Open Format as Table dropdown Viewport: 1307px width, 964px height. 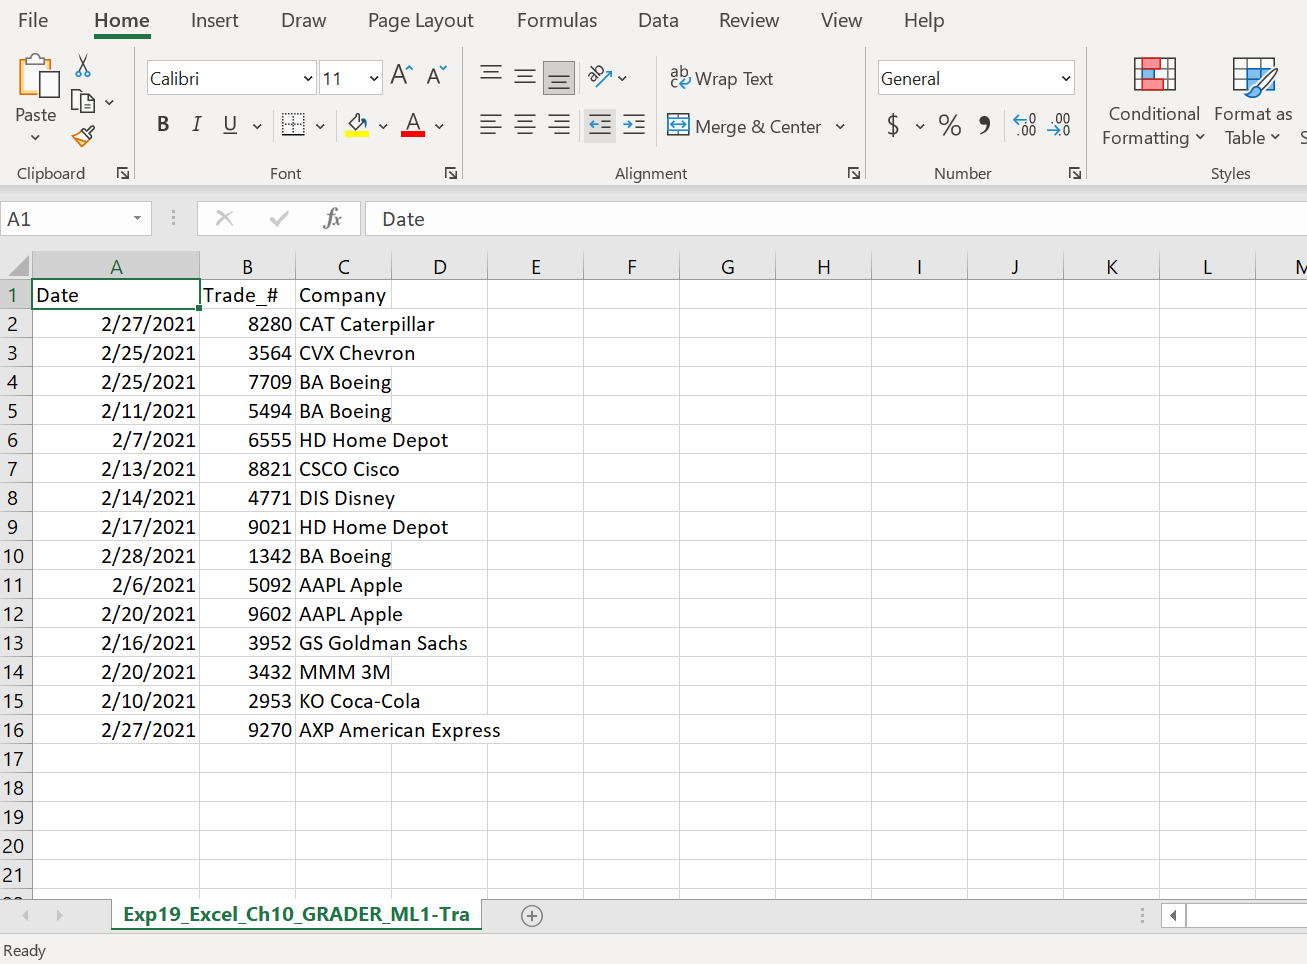1253,102
